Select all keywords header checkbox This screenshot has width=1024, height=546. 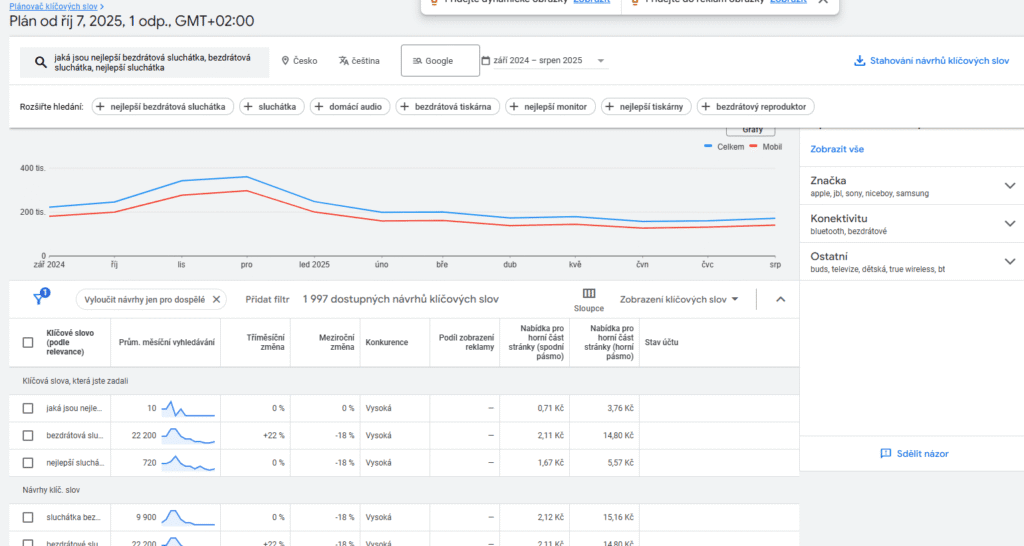(x=28, y=342)
